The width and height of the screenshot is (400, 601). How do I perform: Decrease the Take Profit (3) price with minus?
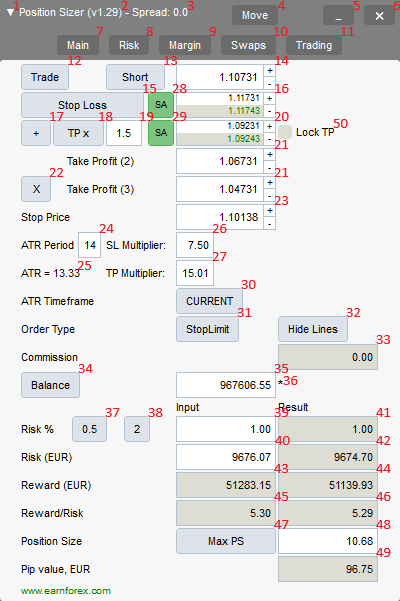[270, 195]
